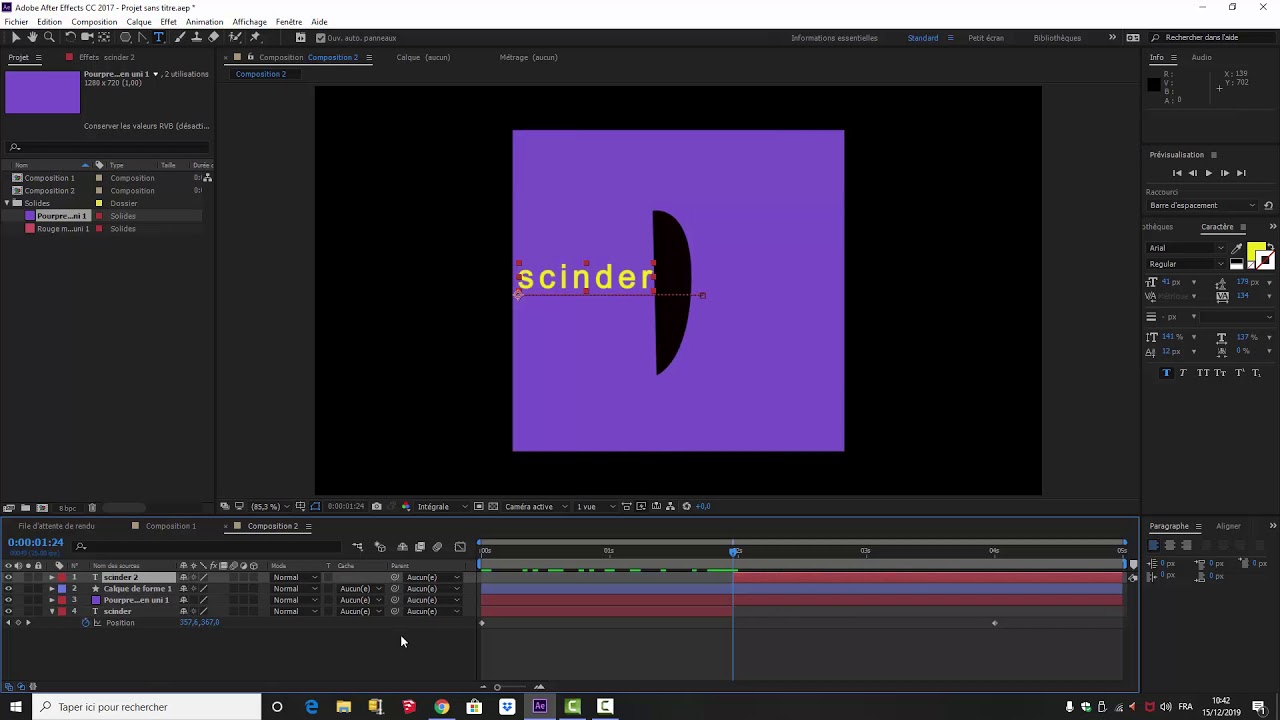Hide the Pourpre...en uni 1 layer

click(8, 600)
